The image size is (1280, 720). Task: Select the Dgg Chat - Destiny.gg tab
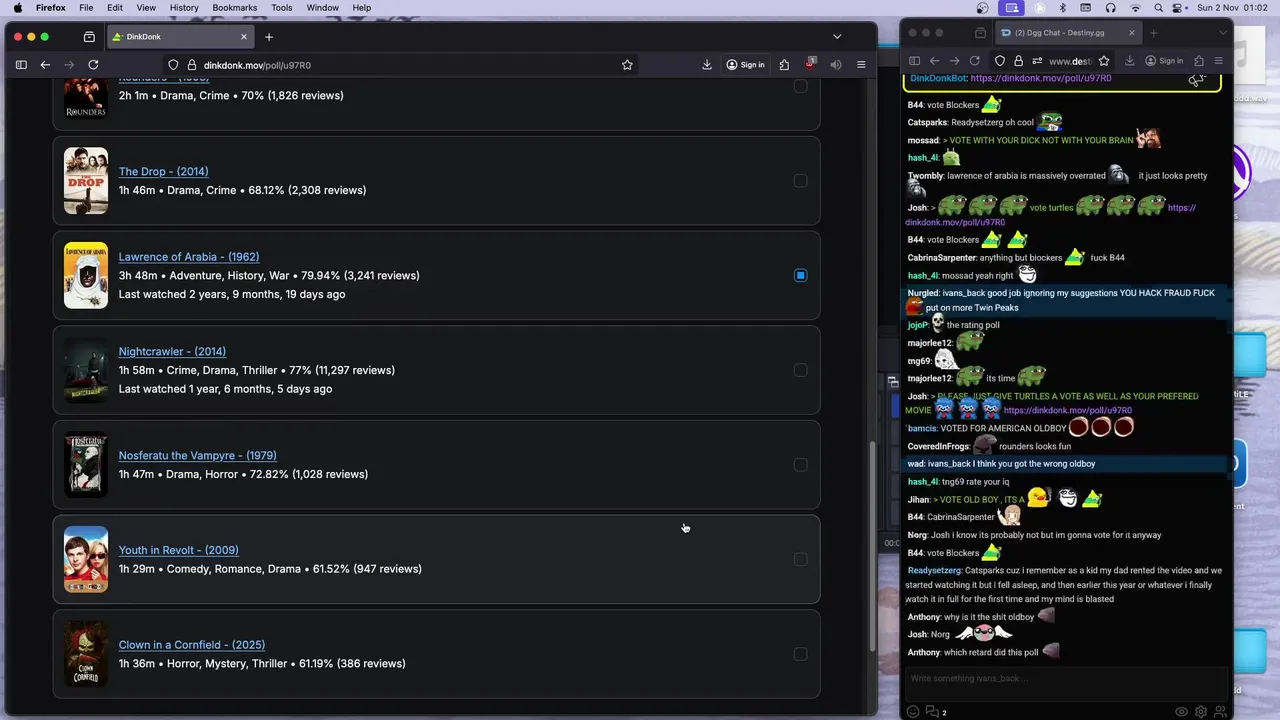[1067, 33]
